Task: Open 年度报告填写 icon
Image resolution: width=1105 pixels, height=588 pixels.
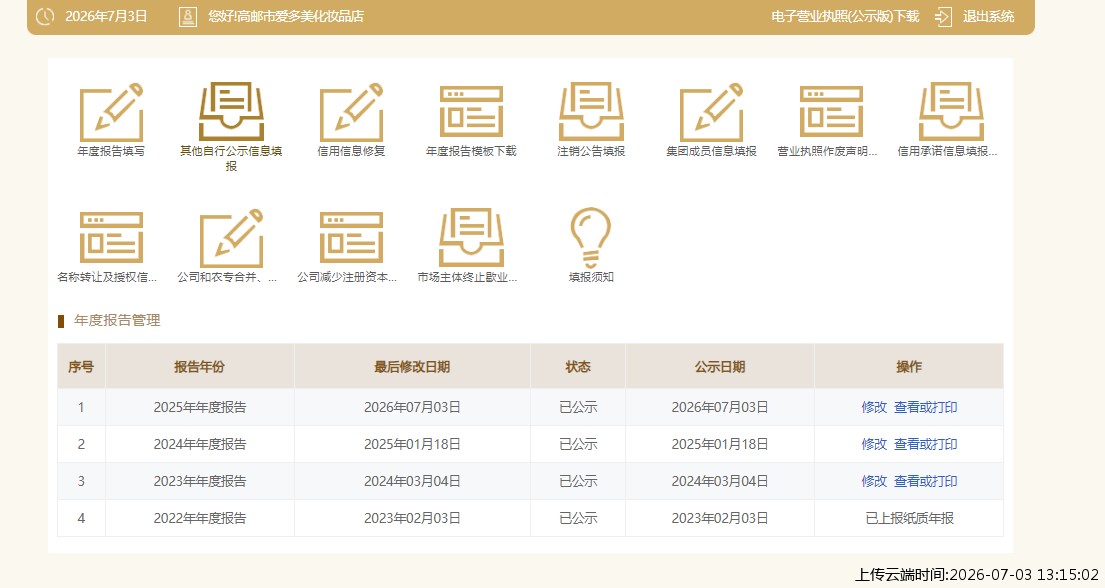Action: 111,112
